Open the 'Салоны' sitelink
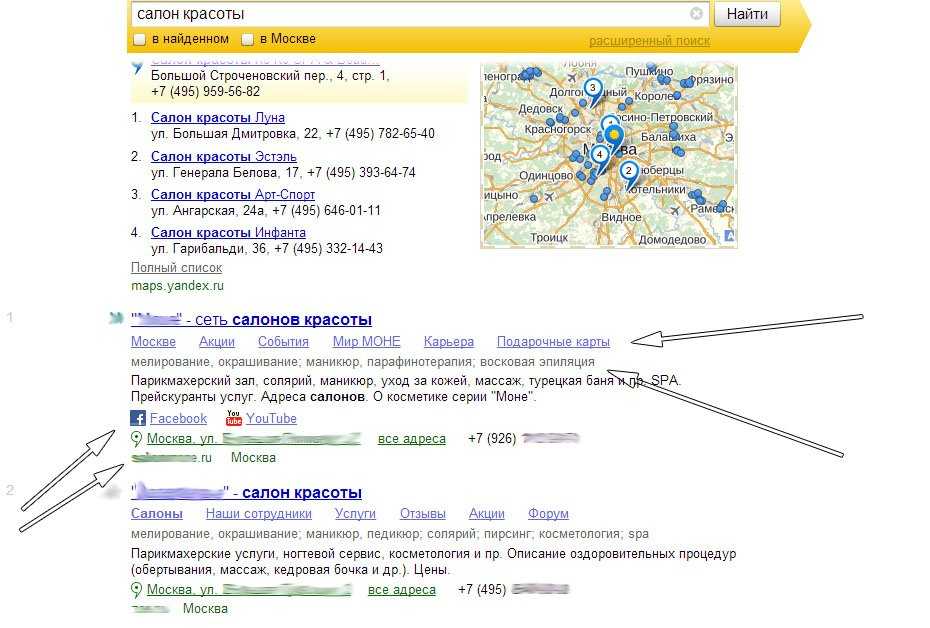This screenshot has width=930, height=628. [x=157, y=514]
